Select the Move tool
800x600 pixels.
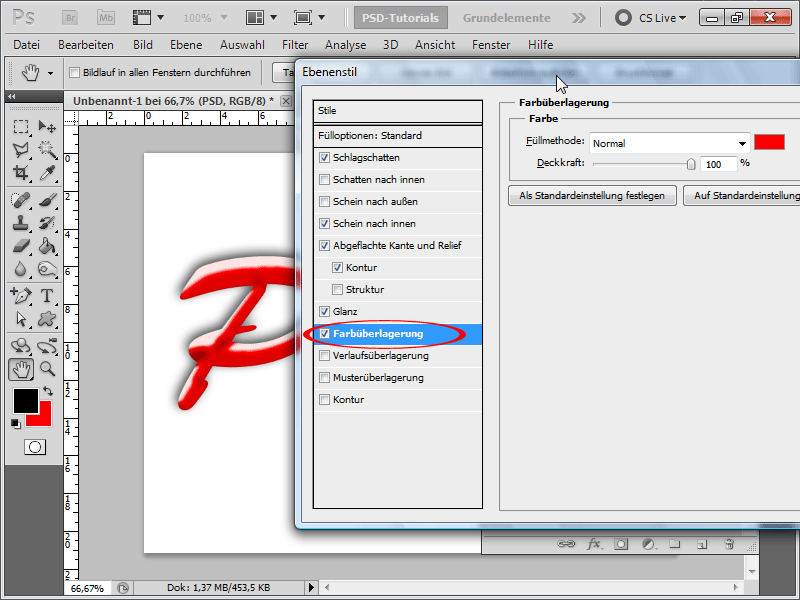[x=47, y=126]
